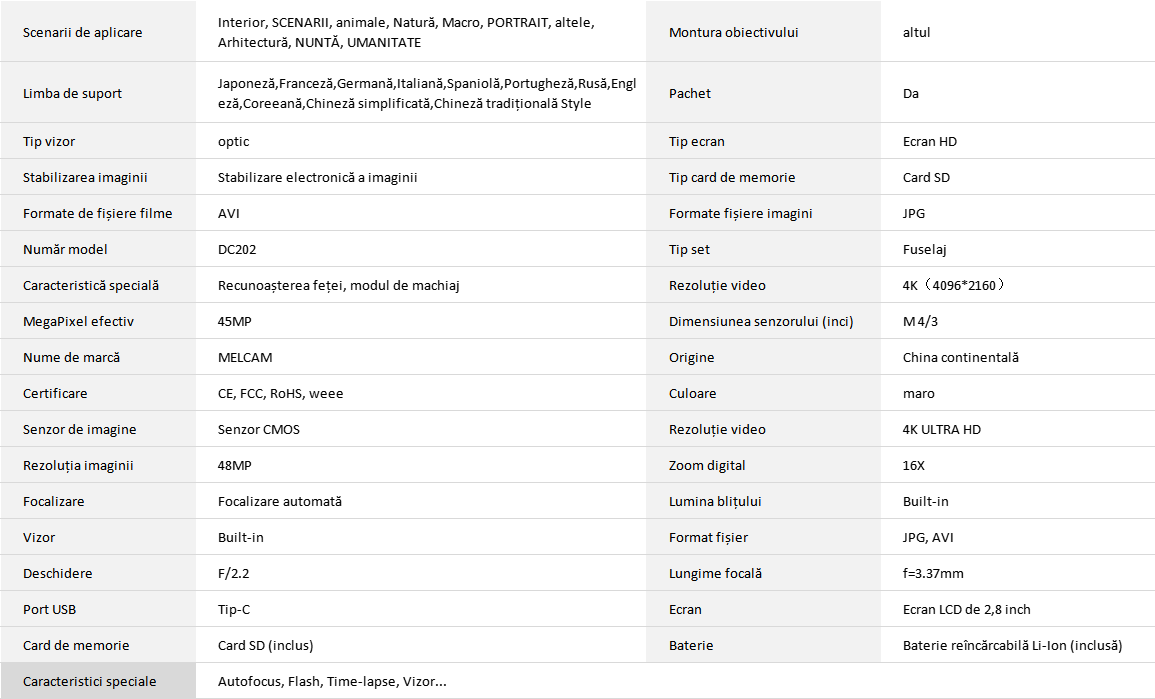Select the "F/2.2" aperture value

tap(234, 573)
